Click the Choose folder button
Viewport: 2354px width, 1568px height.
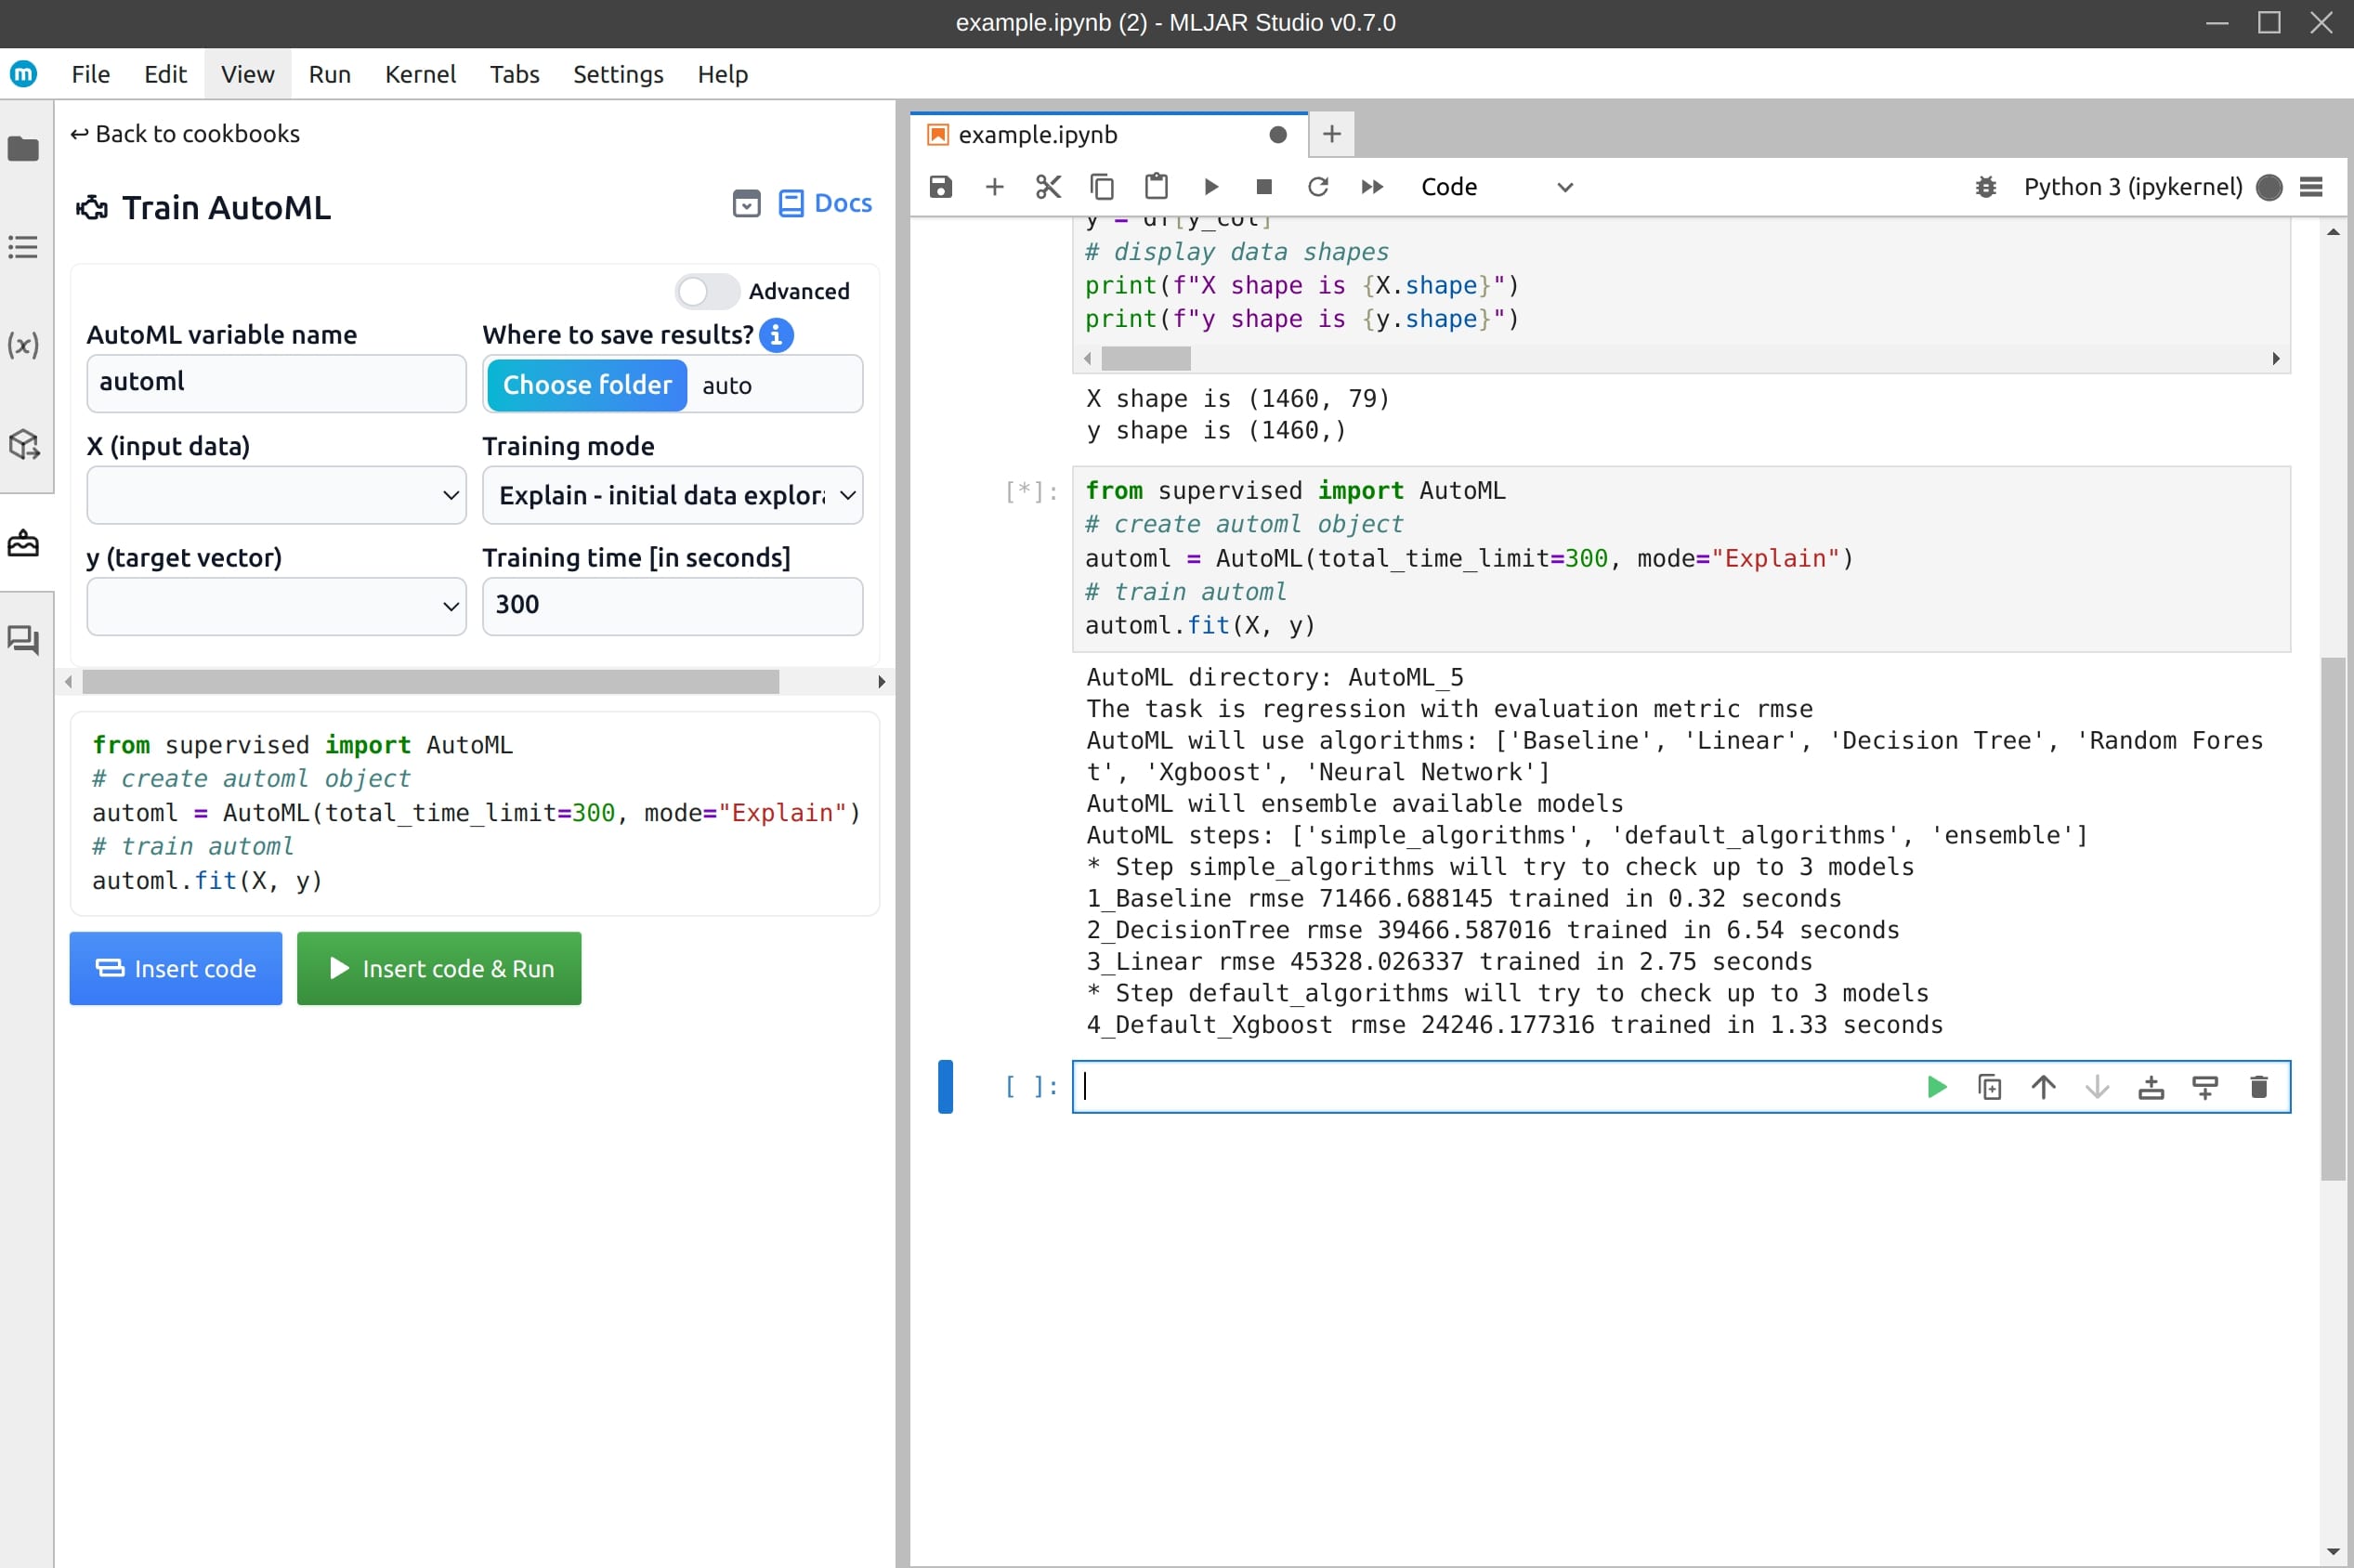point(586,385)
